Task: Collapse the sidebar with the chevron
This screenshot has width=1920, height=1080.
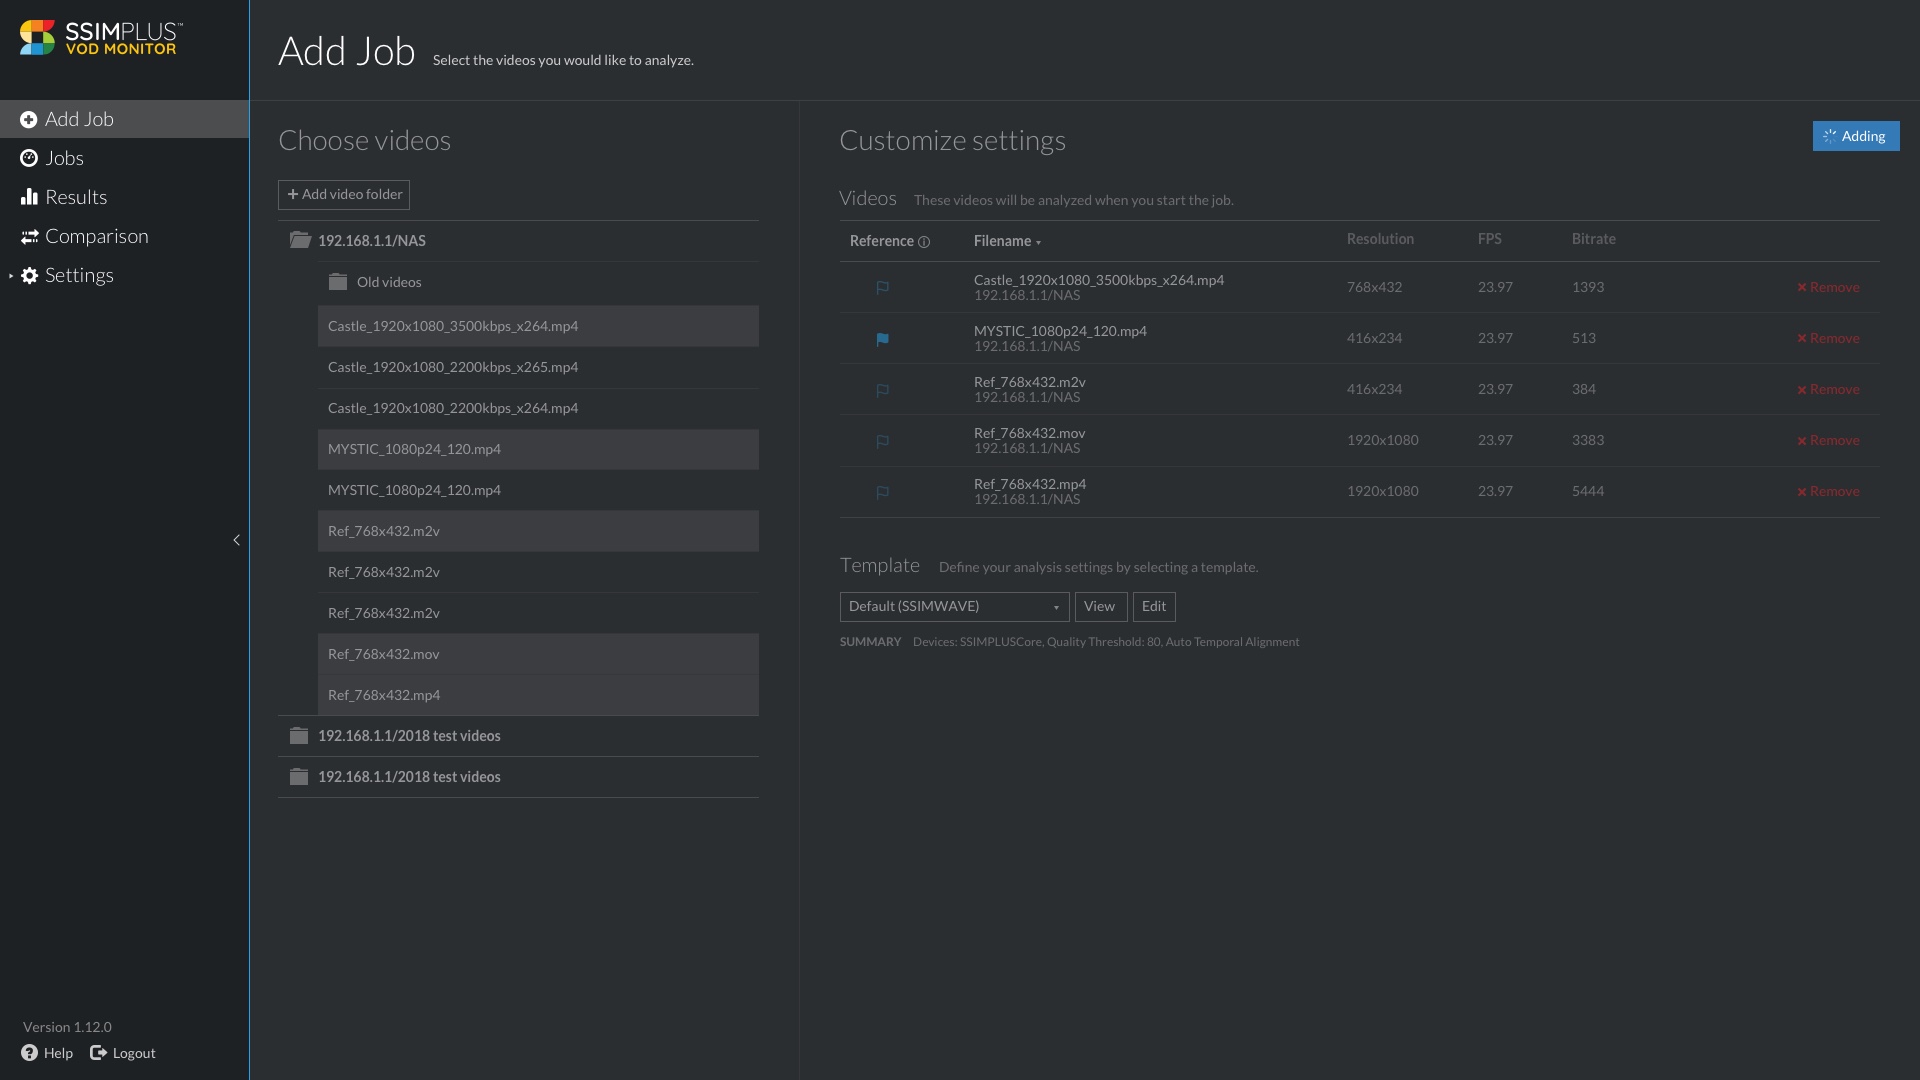Action: coord(236,540)
